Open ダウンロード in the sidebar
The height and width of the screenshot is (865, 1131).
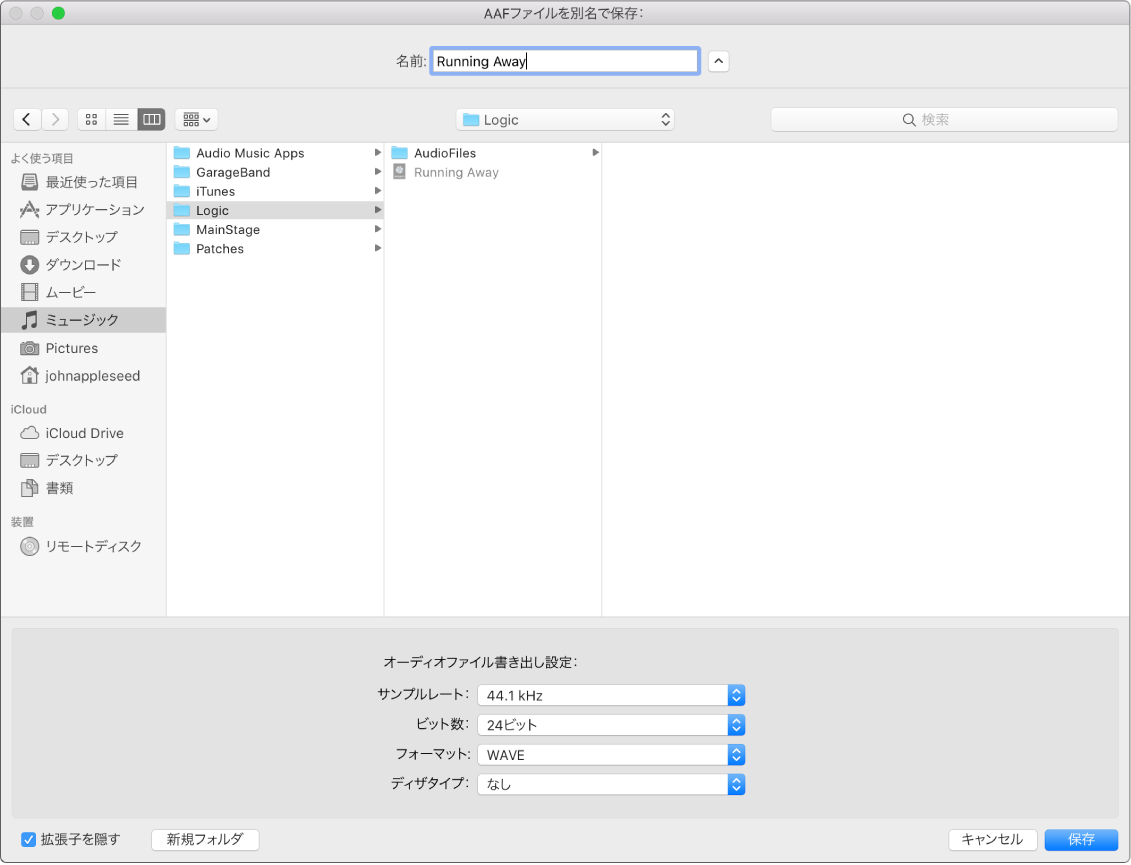pos(83,265)
